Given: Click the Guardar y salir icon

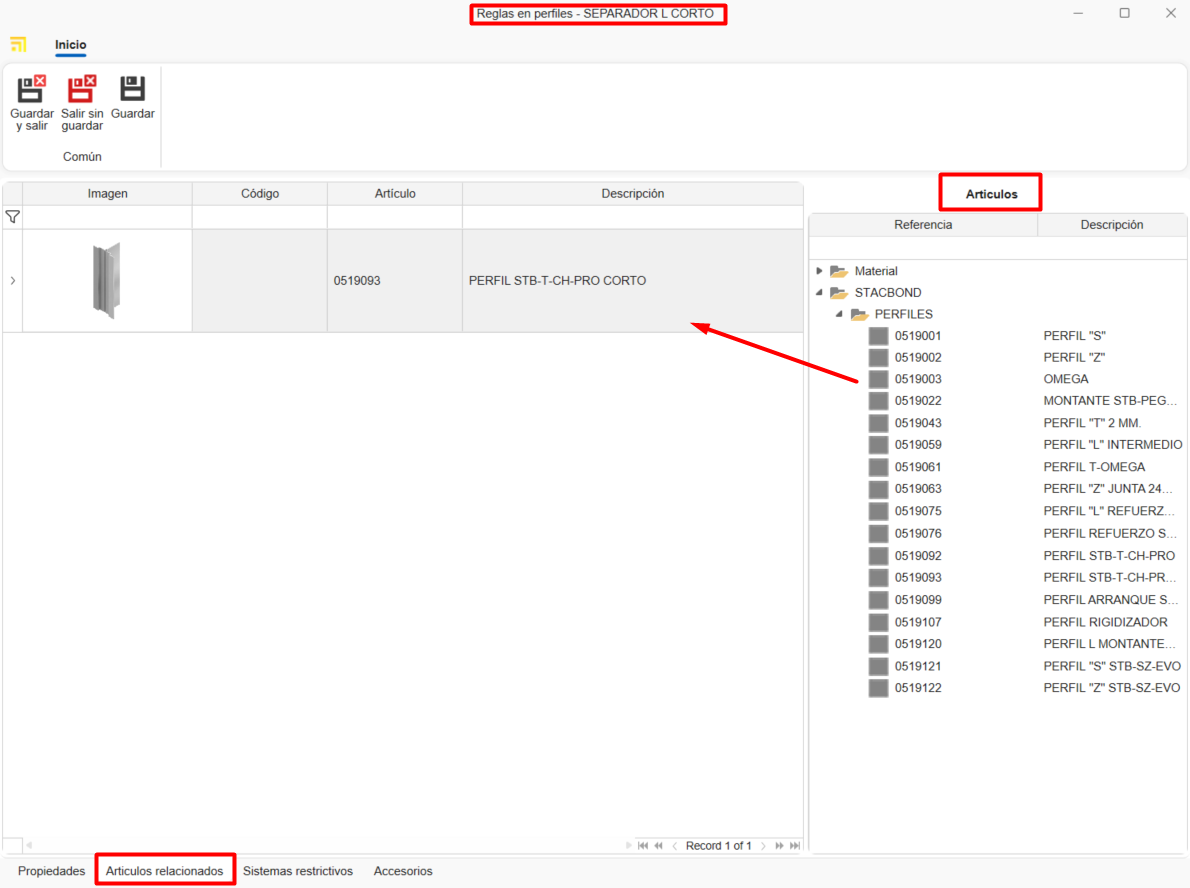Looking at the screenshot, I should 31,89.
